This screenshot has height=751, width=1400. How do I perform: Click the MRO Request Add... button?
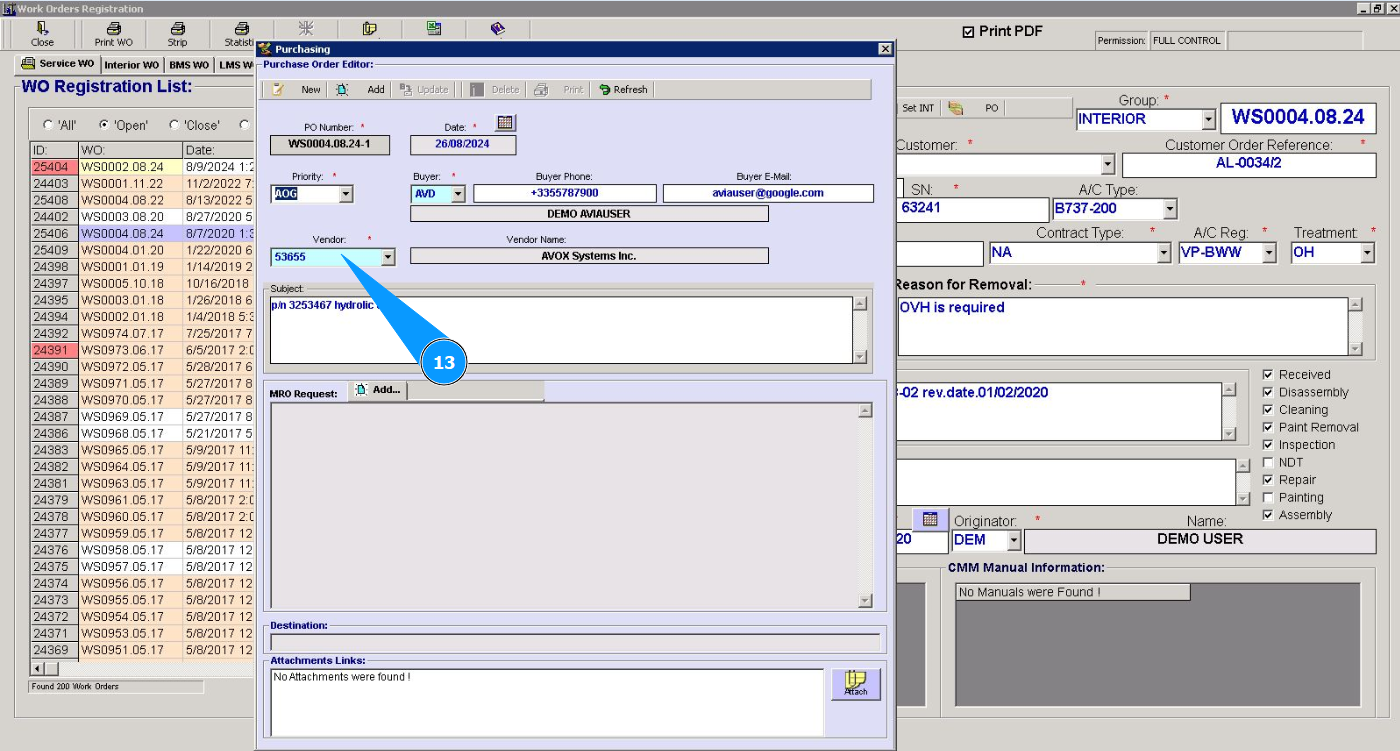pos(378,390)
